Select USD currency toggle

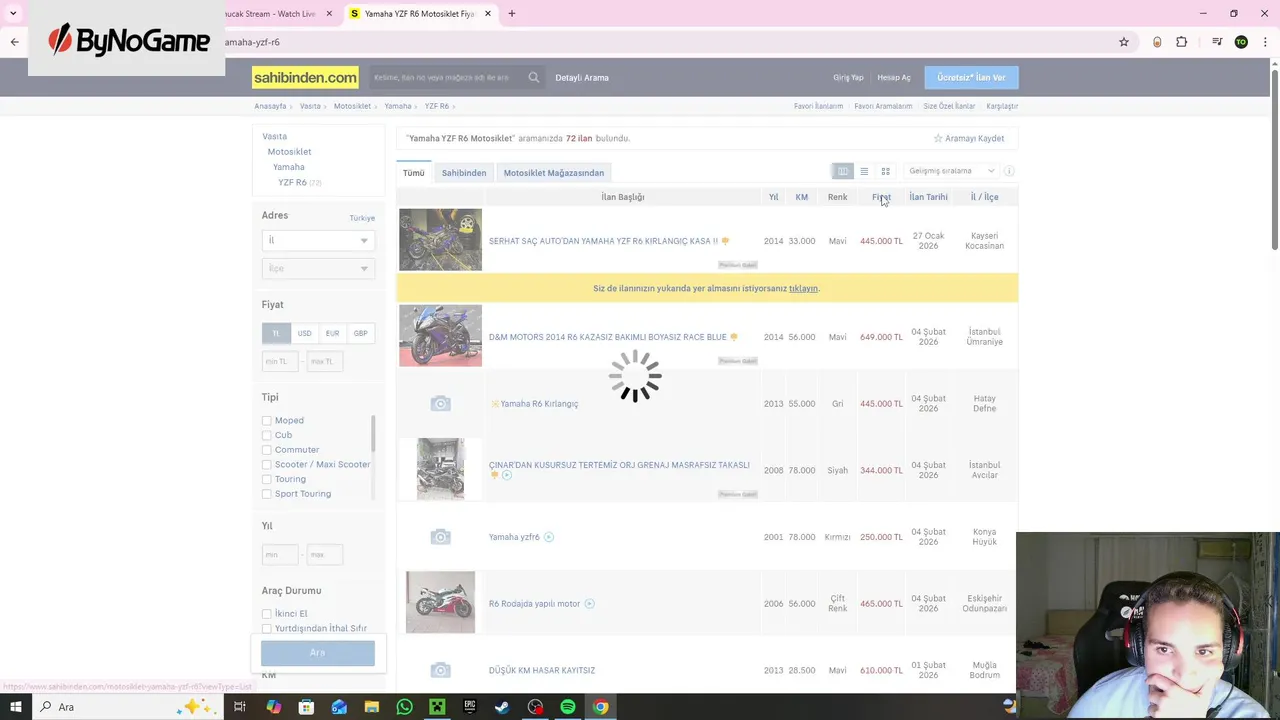coord(304,333)
